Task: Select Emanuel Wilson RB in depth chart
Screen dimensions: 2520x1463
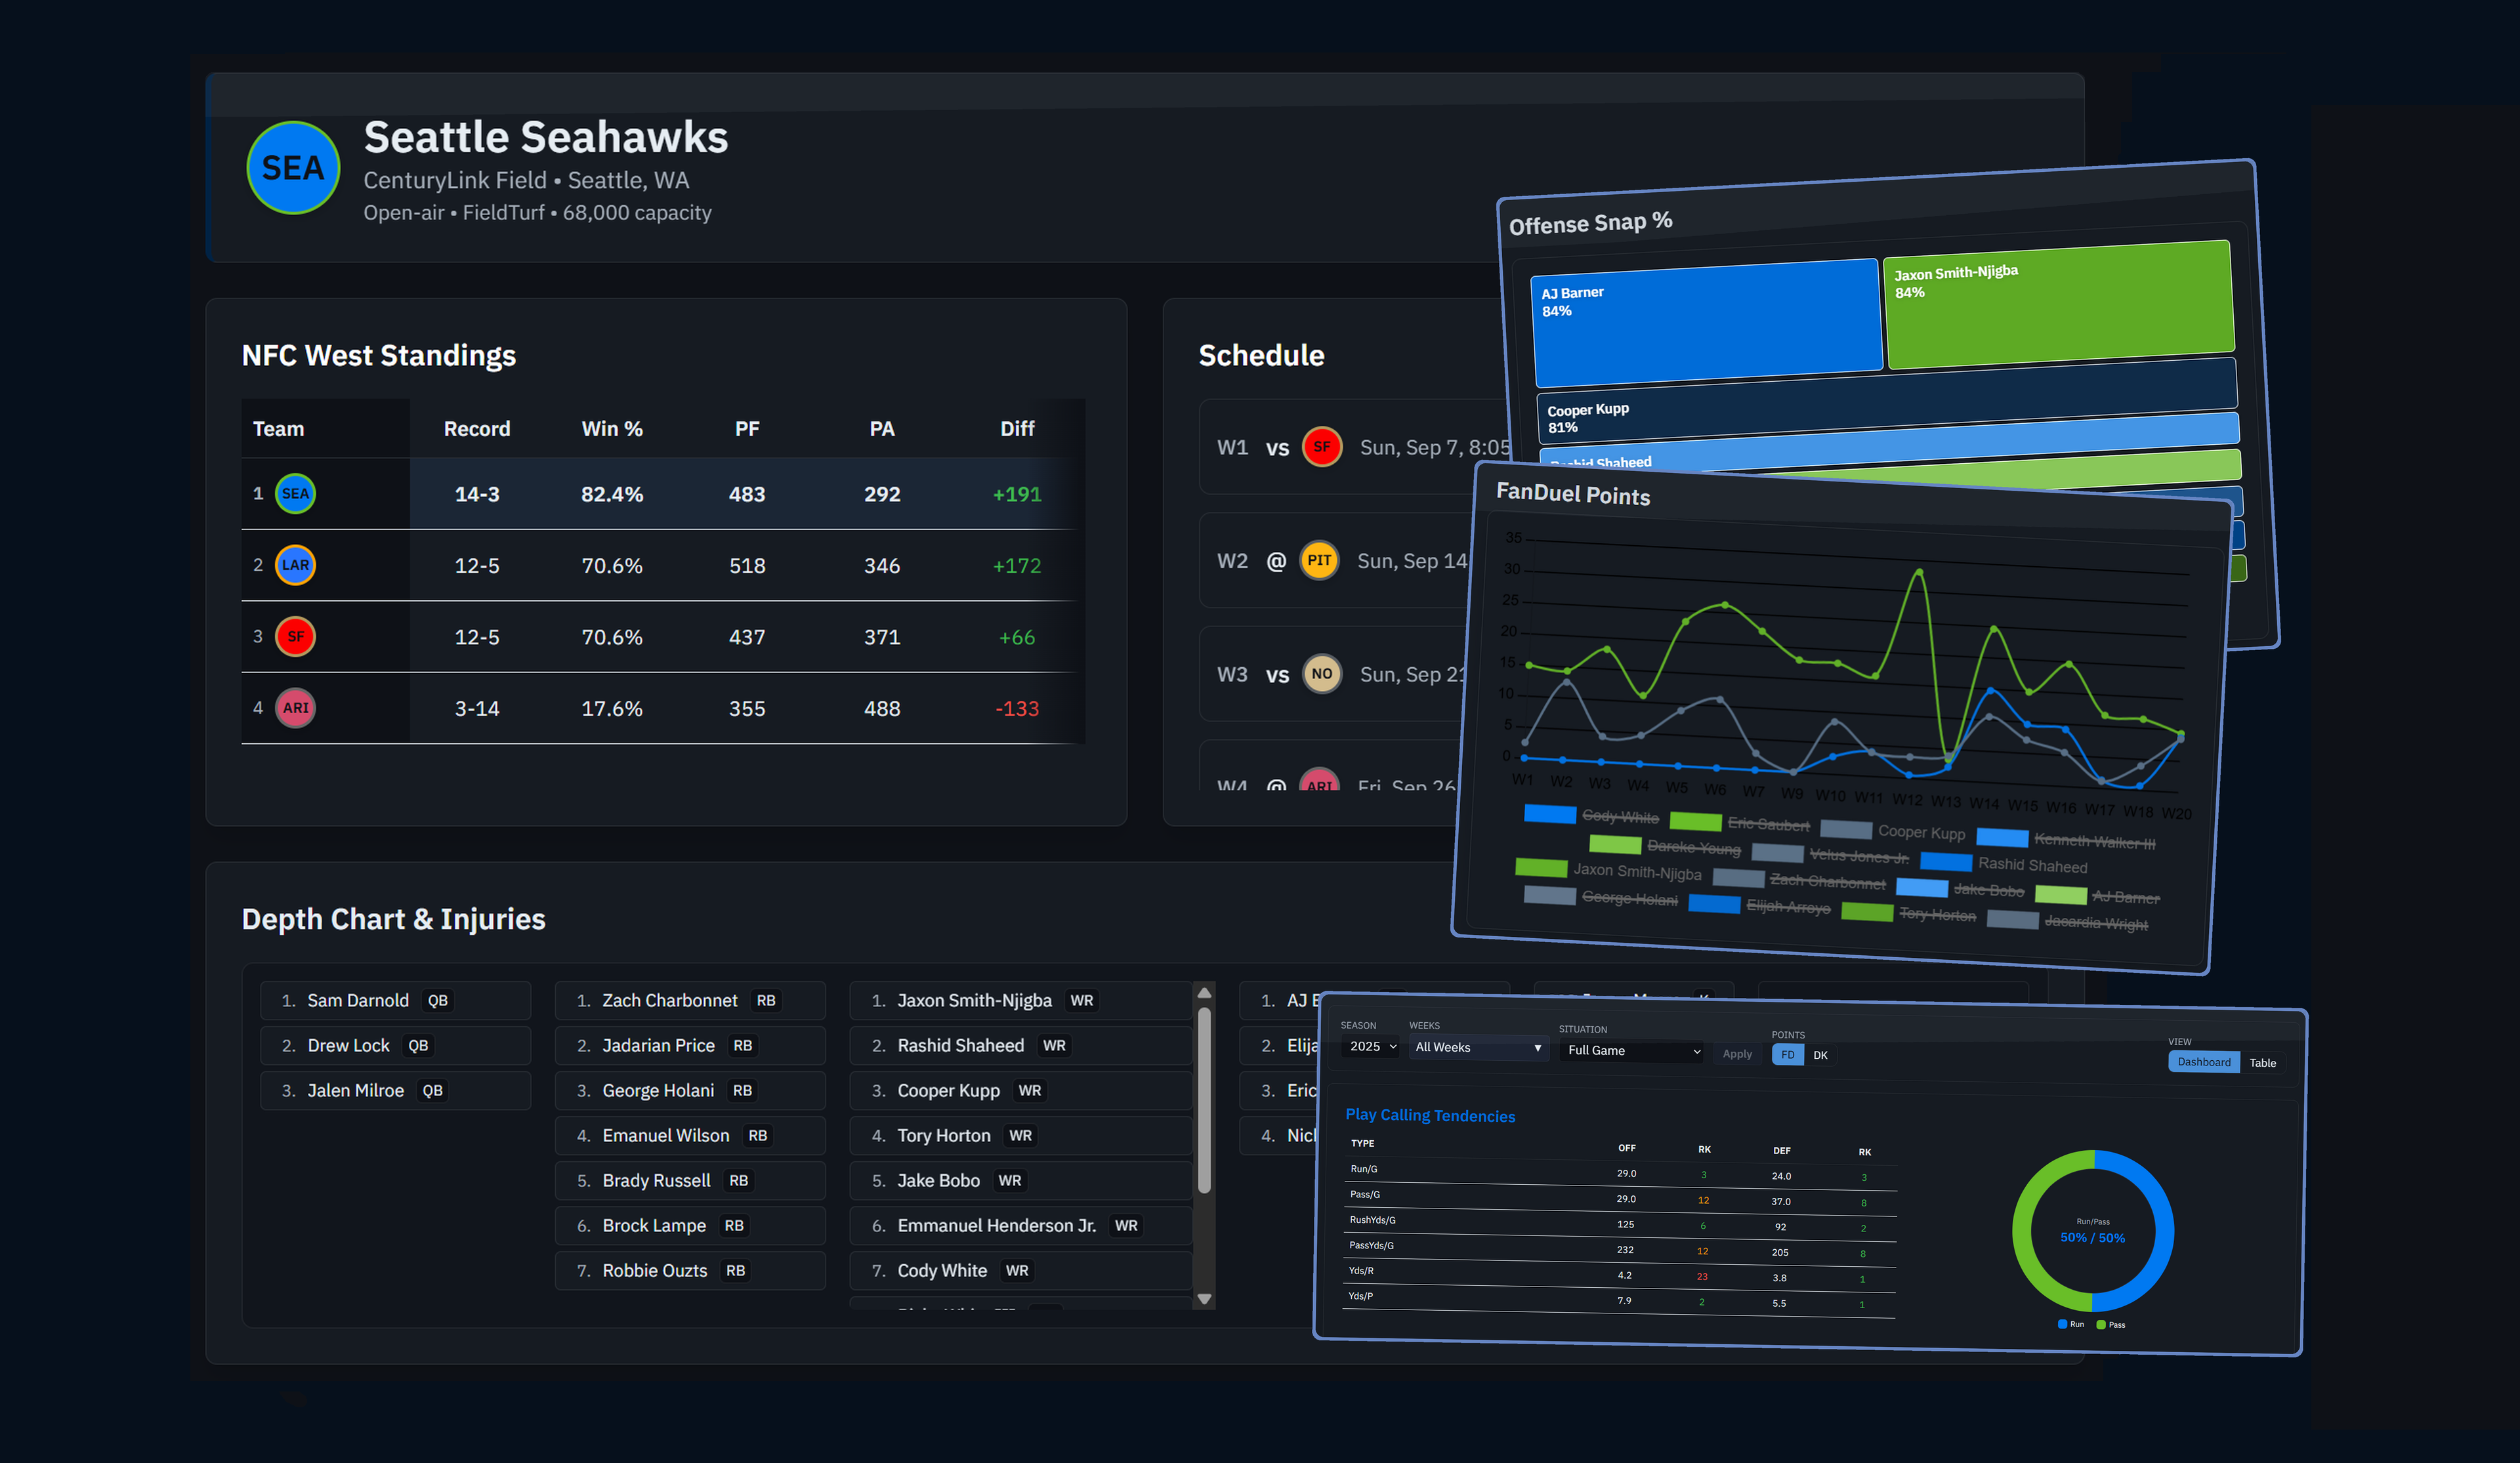Action: click(x=690, y=1135)
